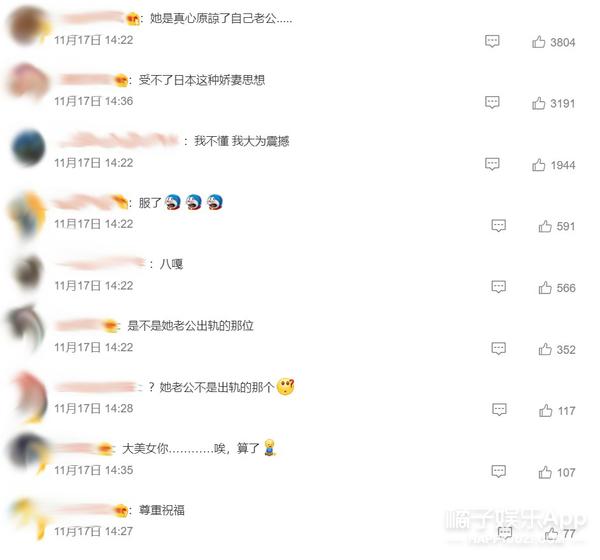Reply to the 117-likes comment
The width and height of the screenshot is (600, 560).
click(499, 410)
